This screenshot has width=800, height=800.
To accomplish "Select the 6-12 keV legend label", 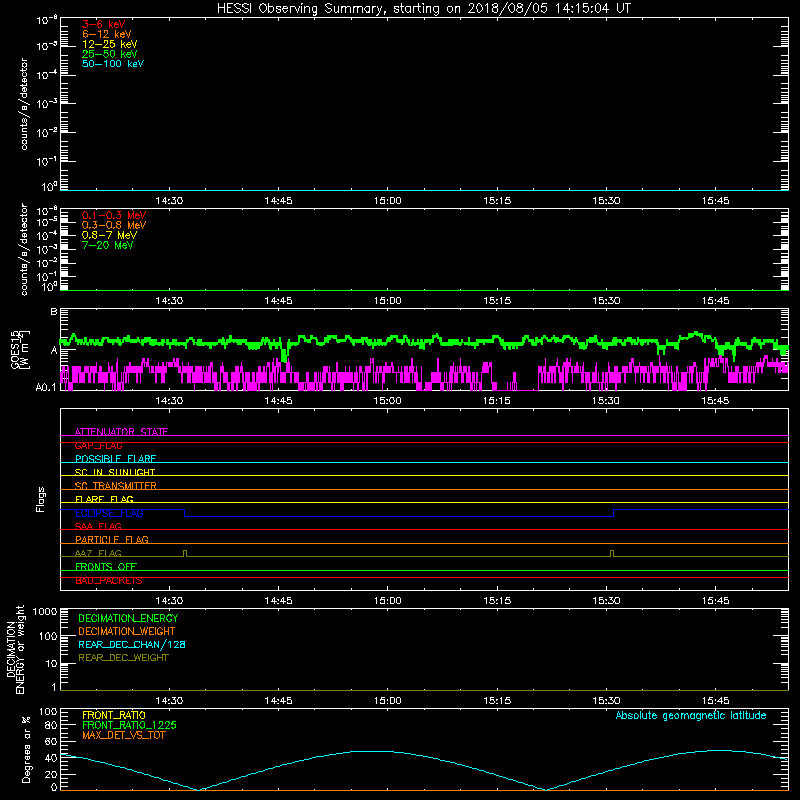I will pos(107,34).
